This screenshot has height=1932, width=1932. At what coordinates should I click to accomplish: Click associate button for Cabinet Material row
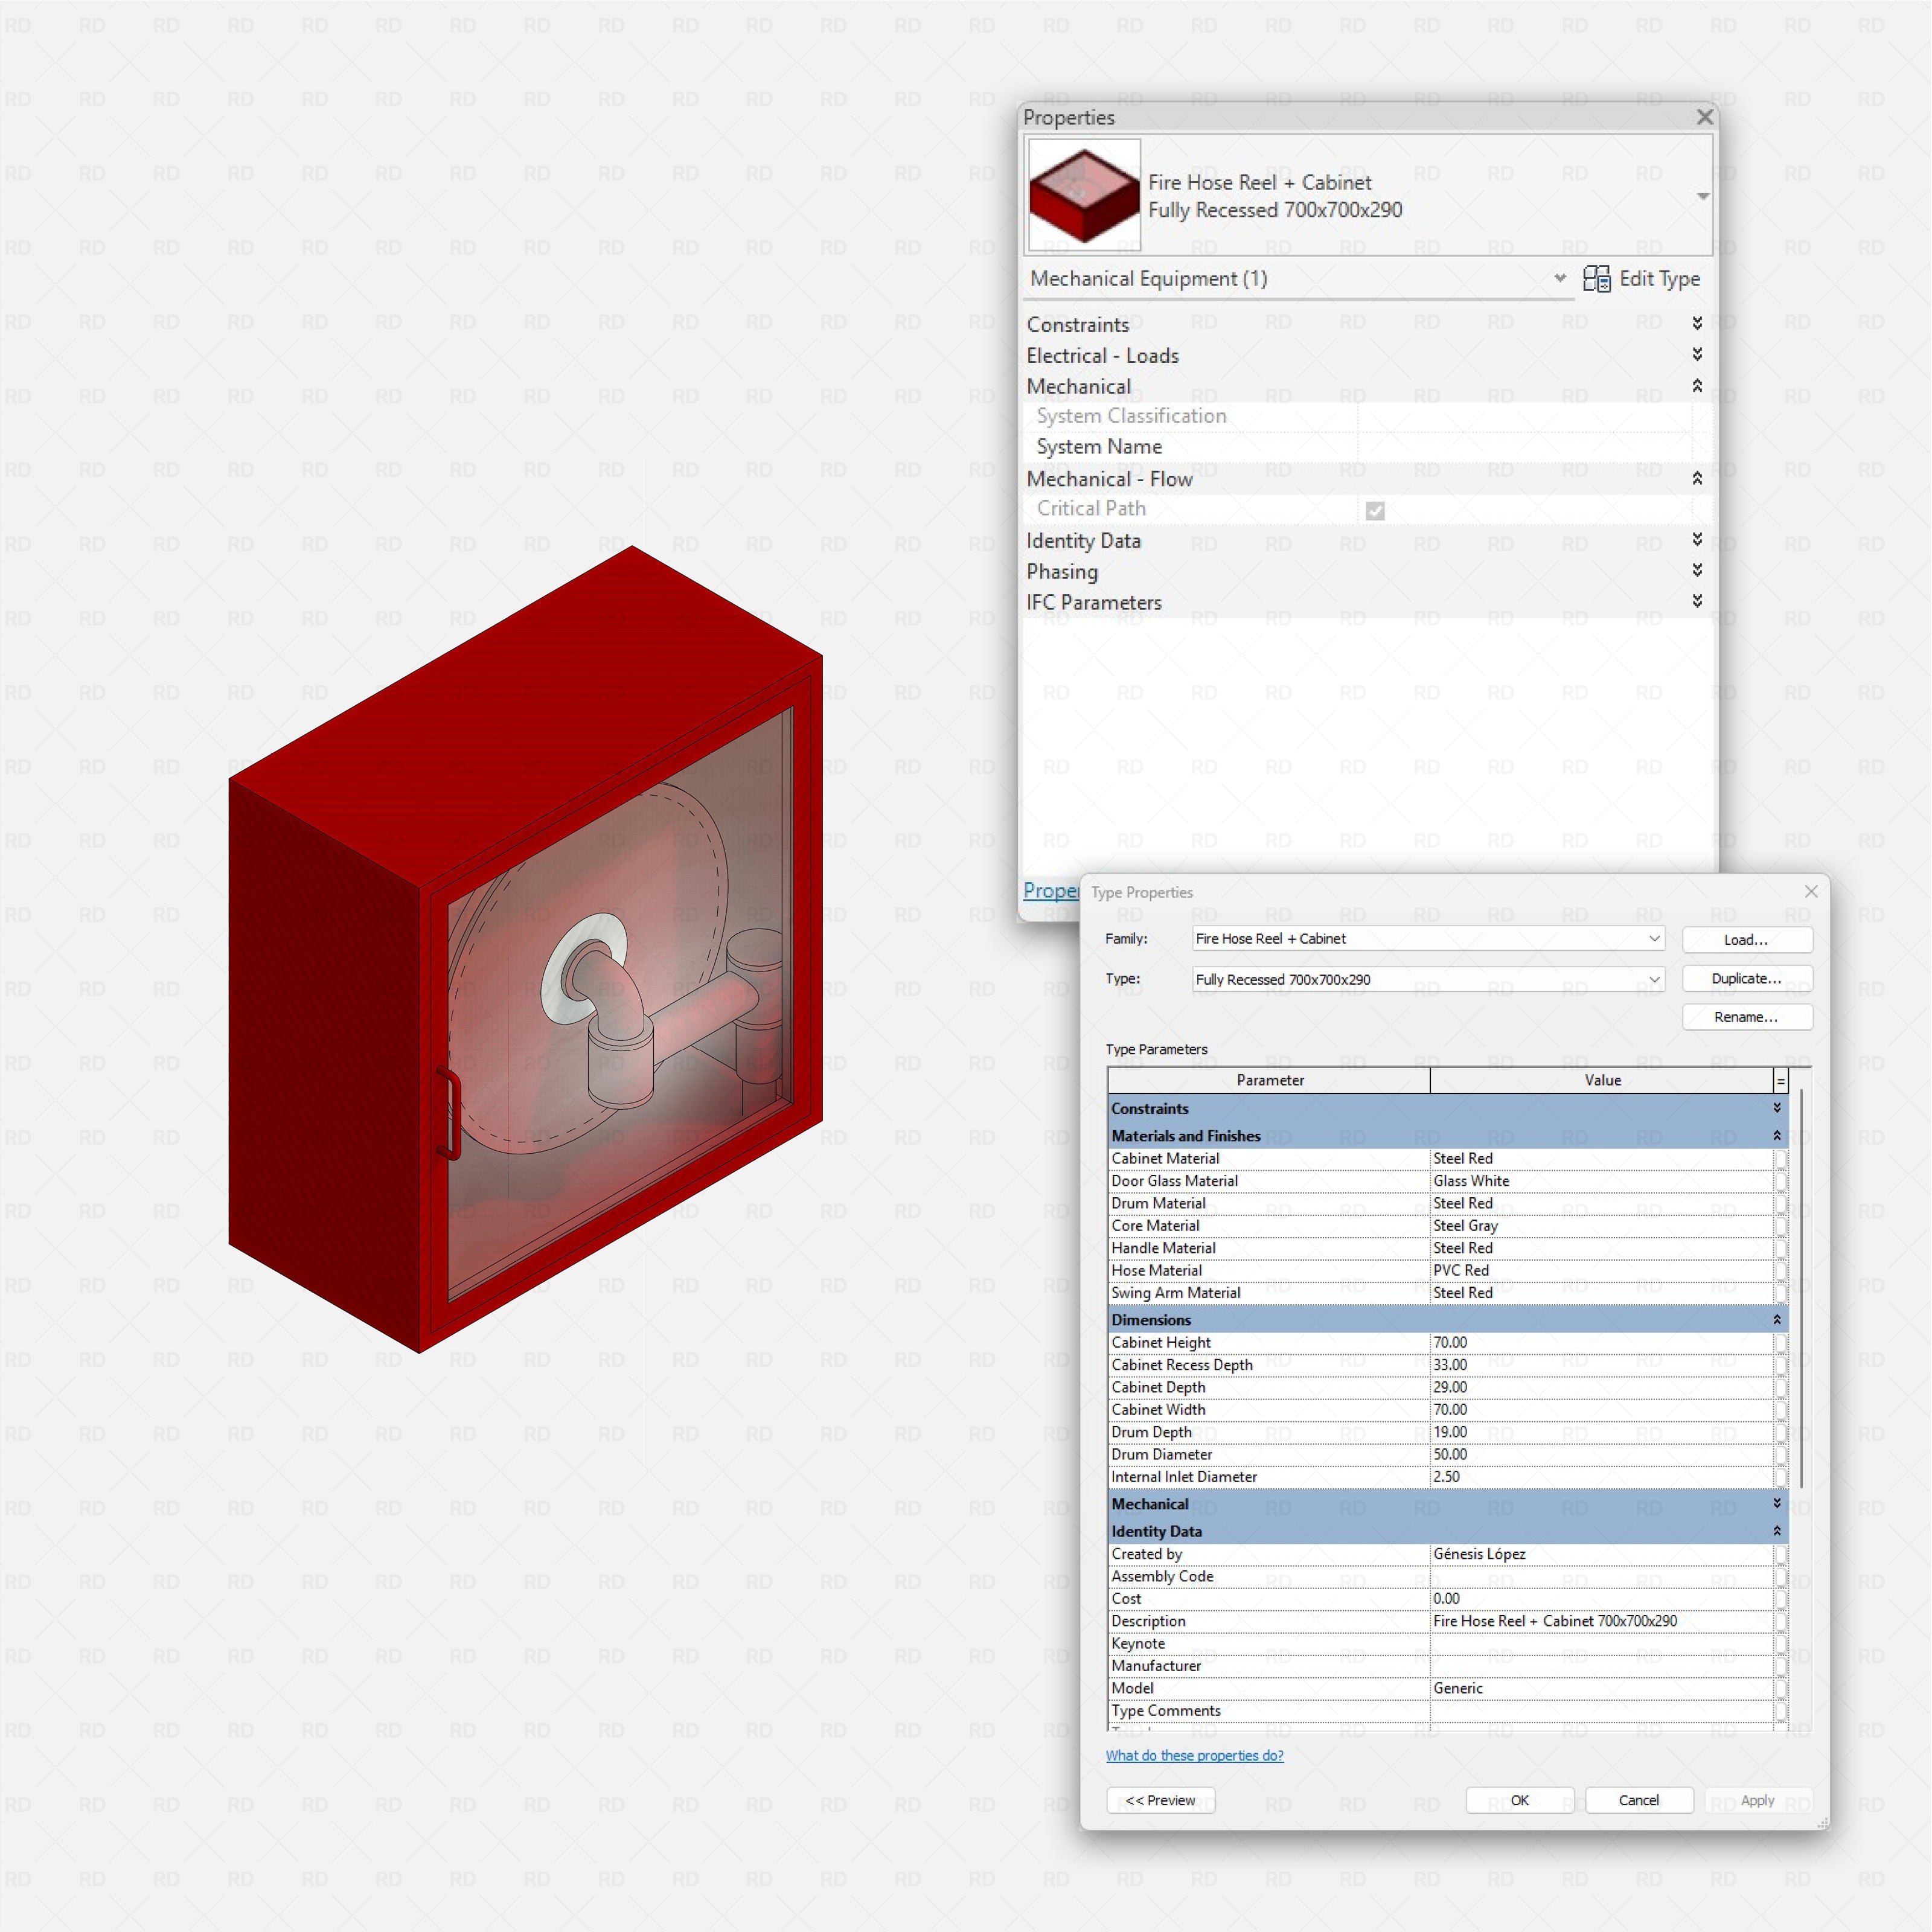[1781, 1158]
